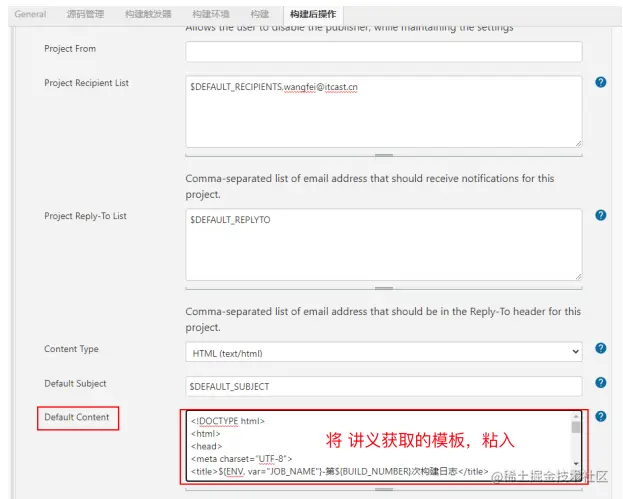Click drag handle bar below Recipient List
This screenshot has height=499, width=623.
[x=384, y=155]
